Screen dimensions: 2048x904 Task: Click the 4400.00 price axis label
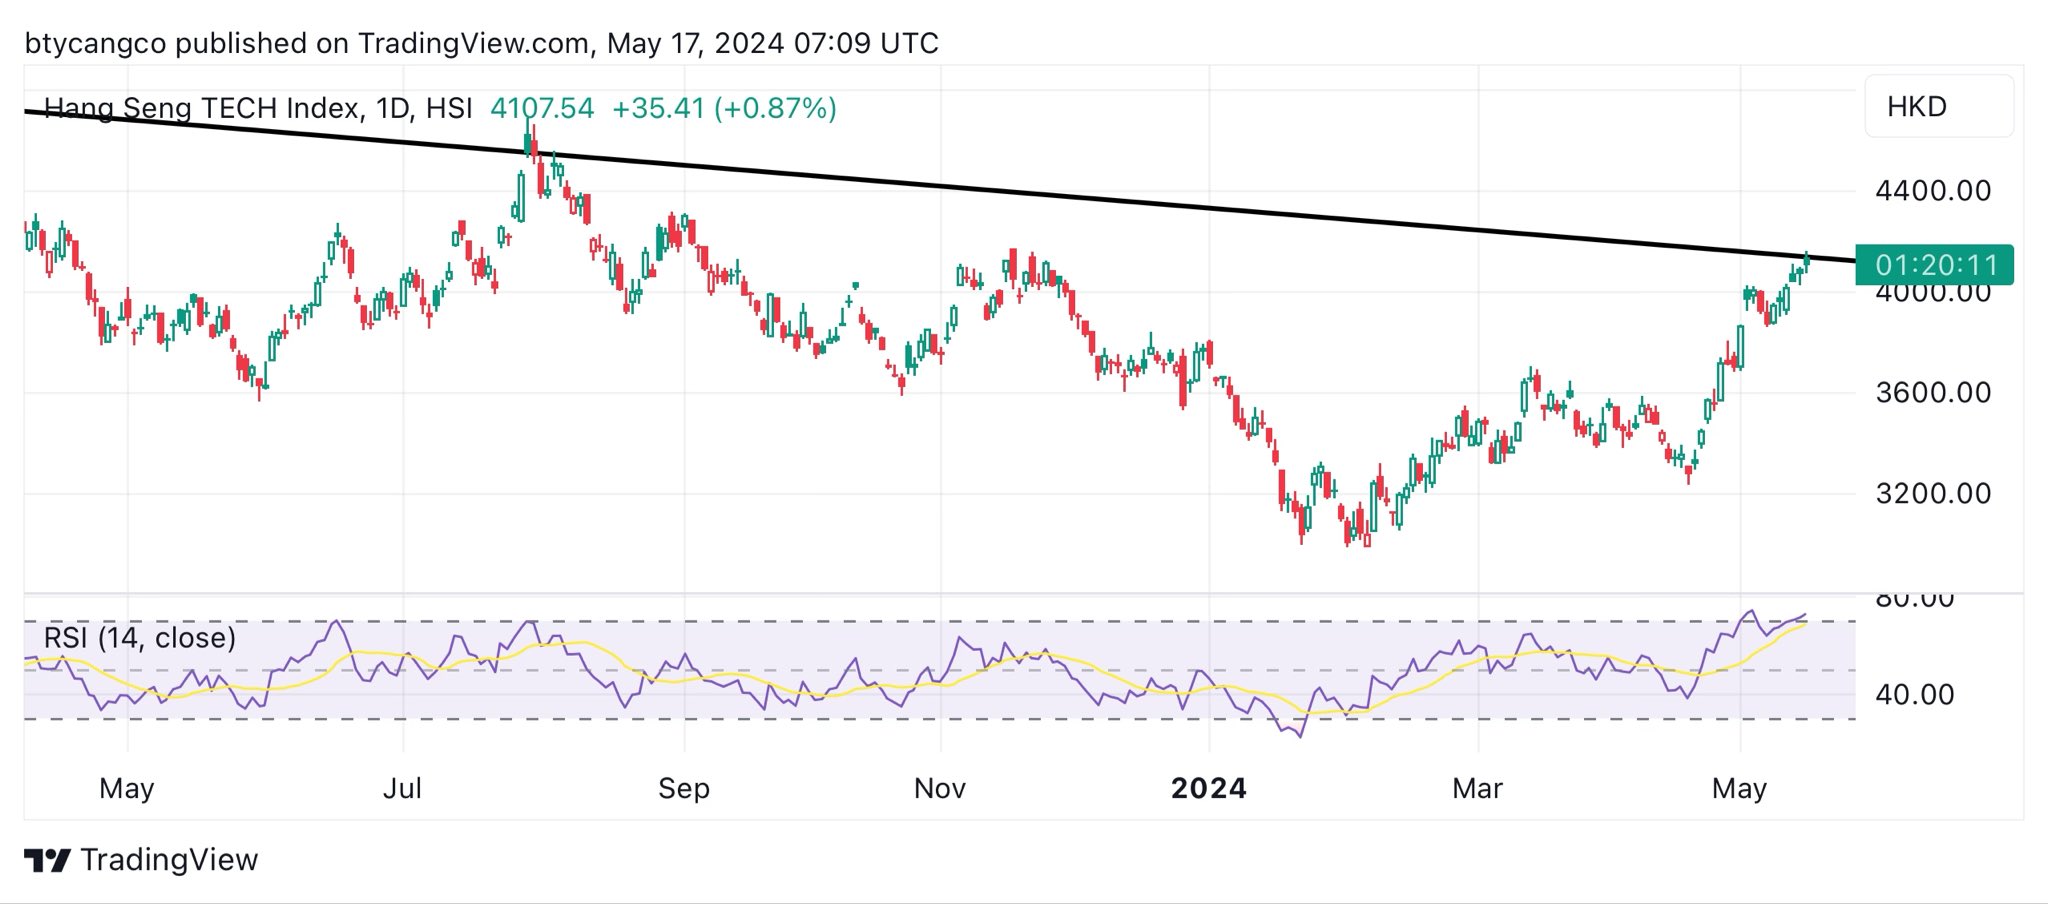[x=1933, y=191]
